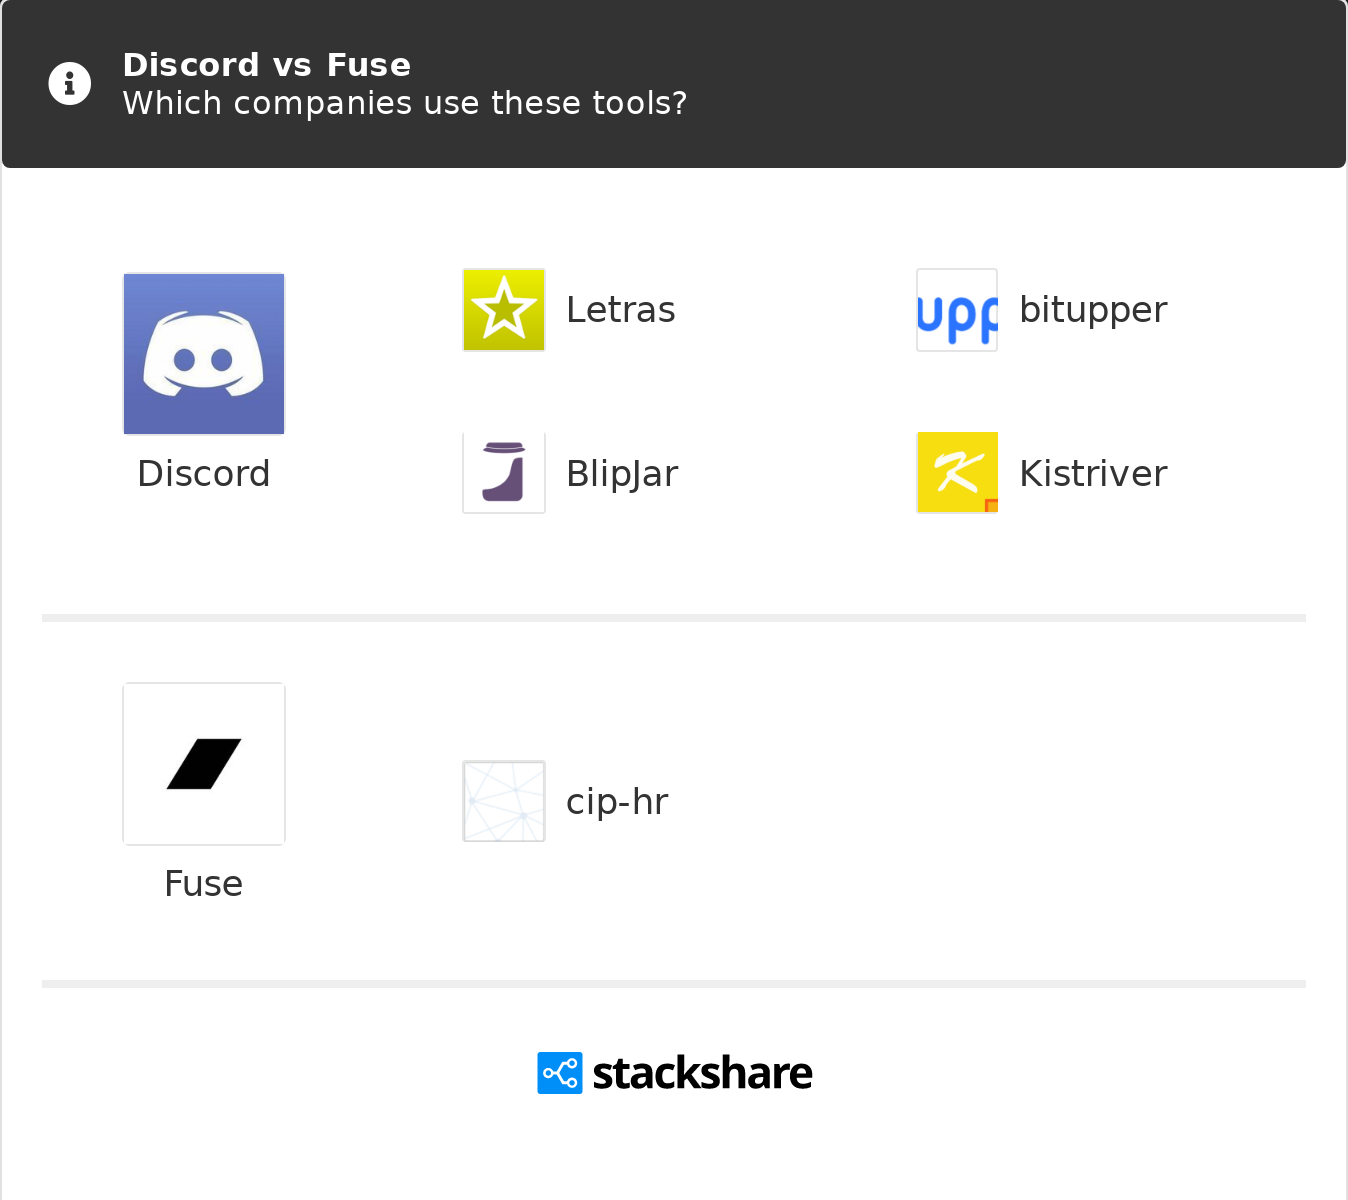Visit the bitupper company link
Image resolution: width=1348 pixels, height=1200 pixels.
click(x=1093, y=310)
